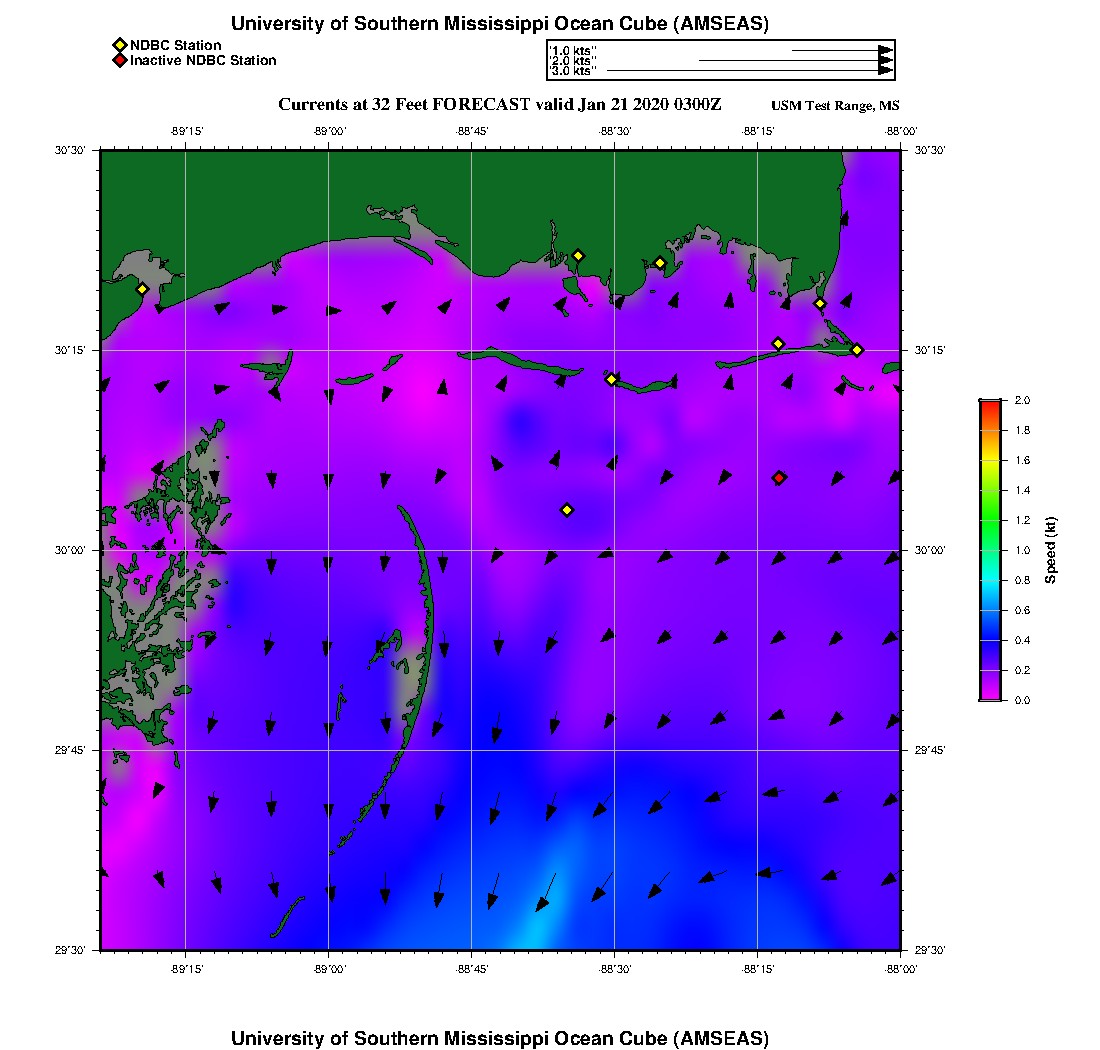This screenshot has height=1050, width=1100.
Task: Select the lone offshore yellow station north of 30'00'
Action: (x=567, y=510)
